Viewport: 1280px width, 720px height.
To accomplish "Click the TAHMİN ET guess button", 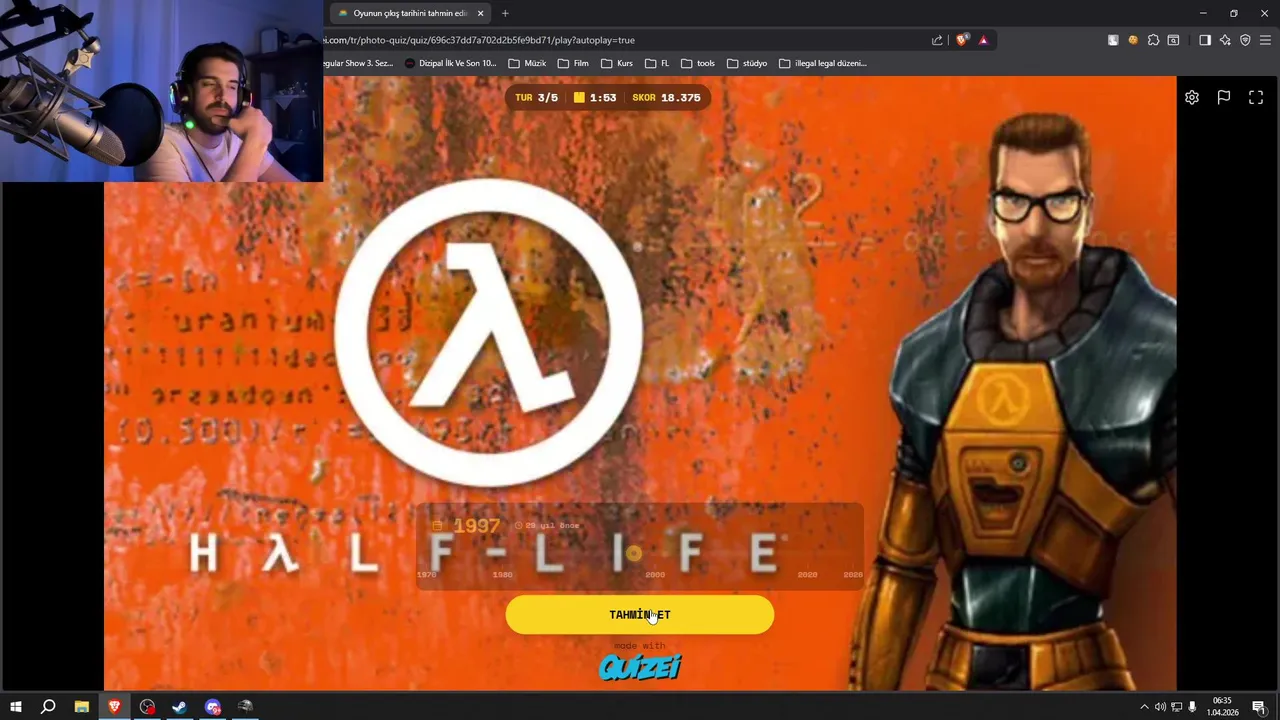I will (x=640, y=615).
